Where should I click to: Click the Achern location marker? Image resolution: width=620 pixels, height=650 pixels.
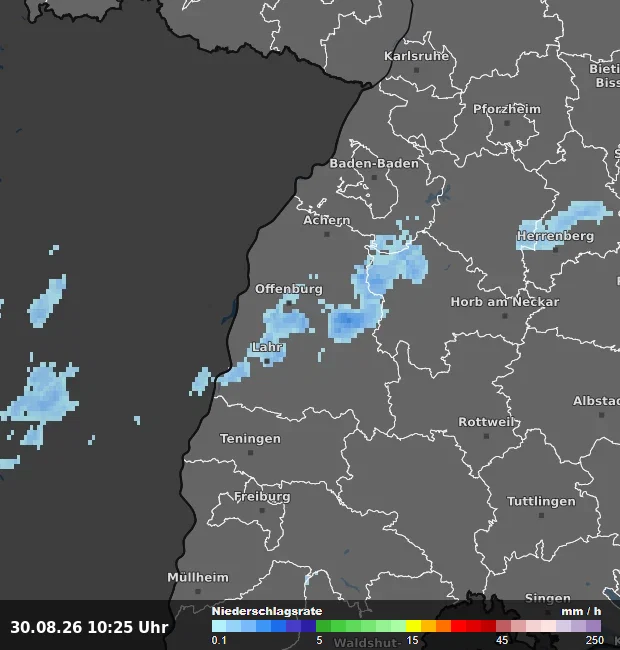(x=327, y=234)
